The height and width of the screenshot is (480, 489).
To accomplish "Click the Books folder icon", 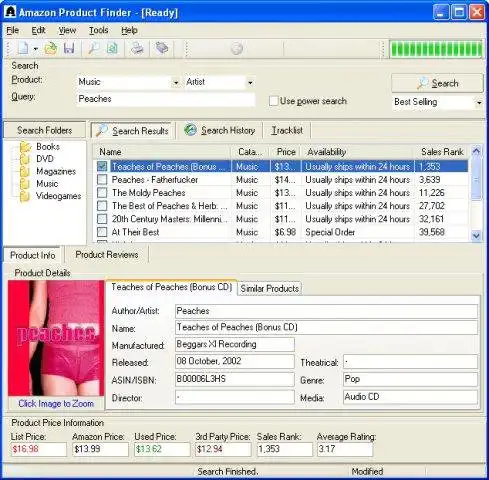I will pos(25,147).
